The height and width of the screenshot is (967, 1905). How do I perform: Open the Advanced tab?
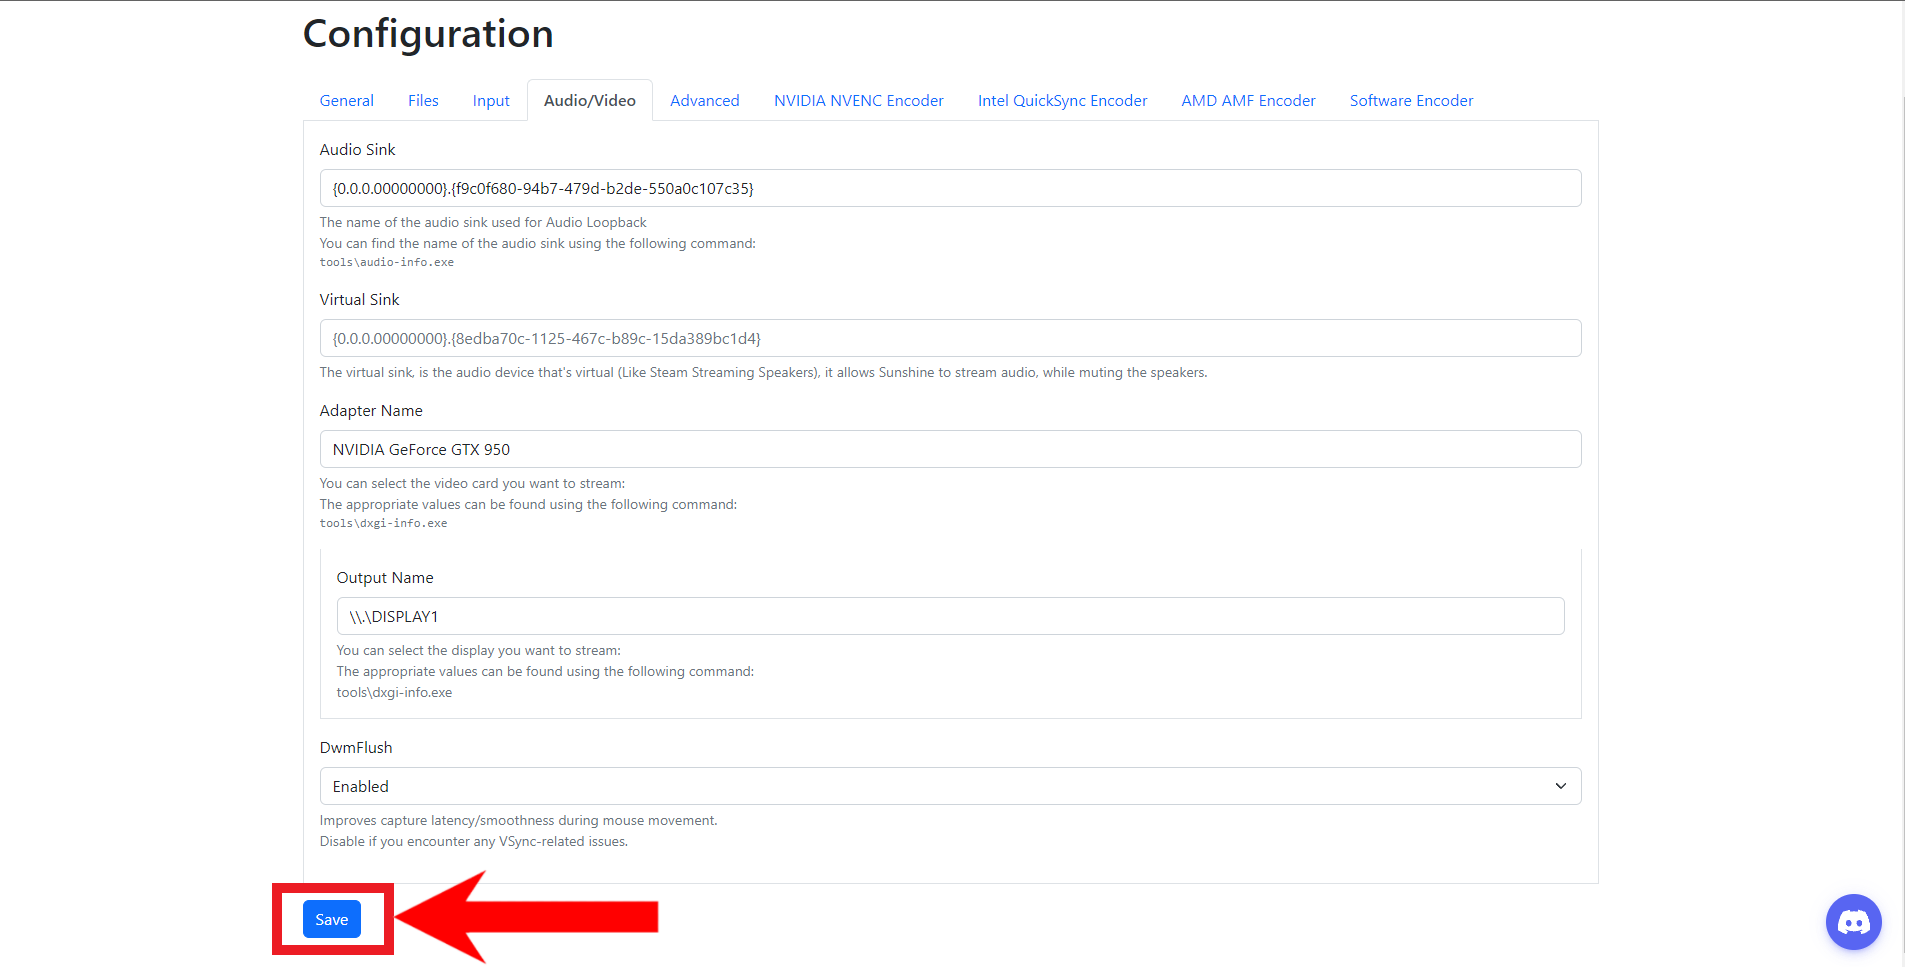tap(705, 101)
